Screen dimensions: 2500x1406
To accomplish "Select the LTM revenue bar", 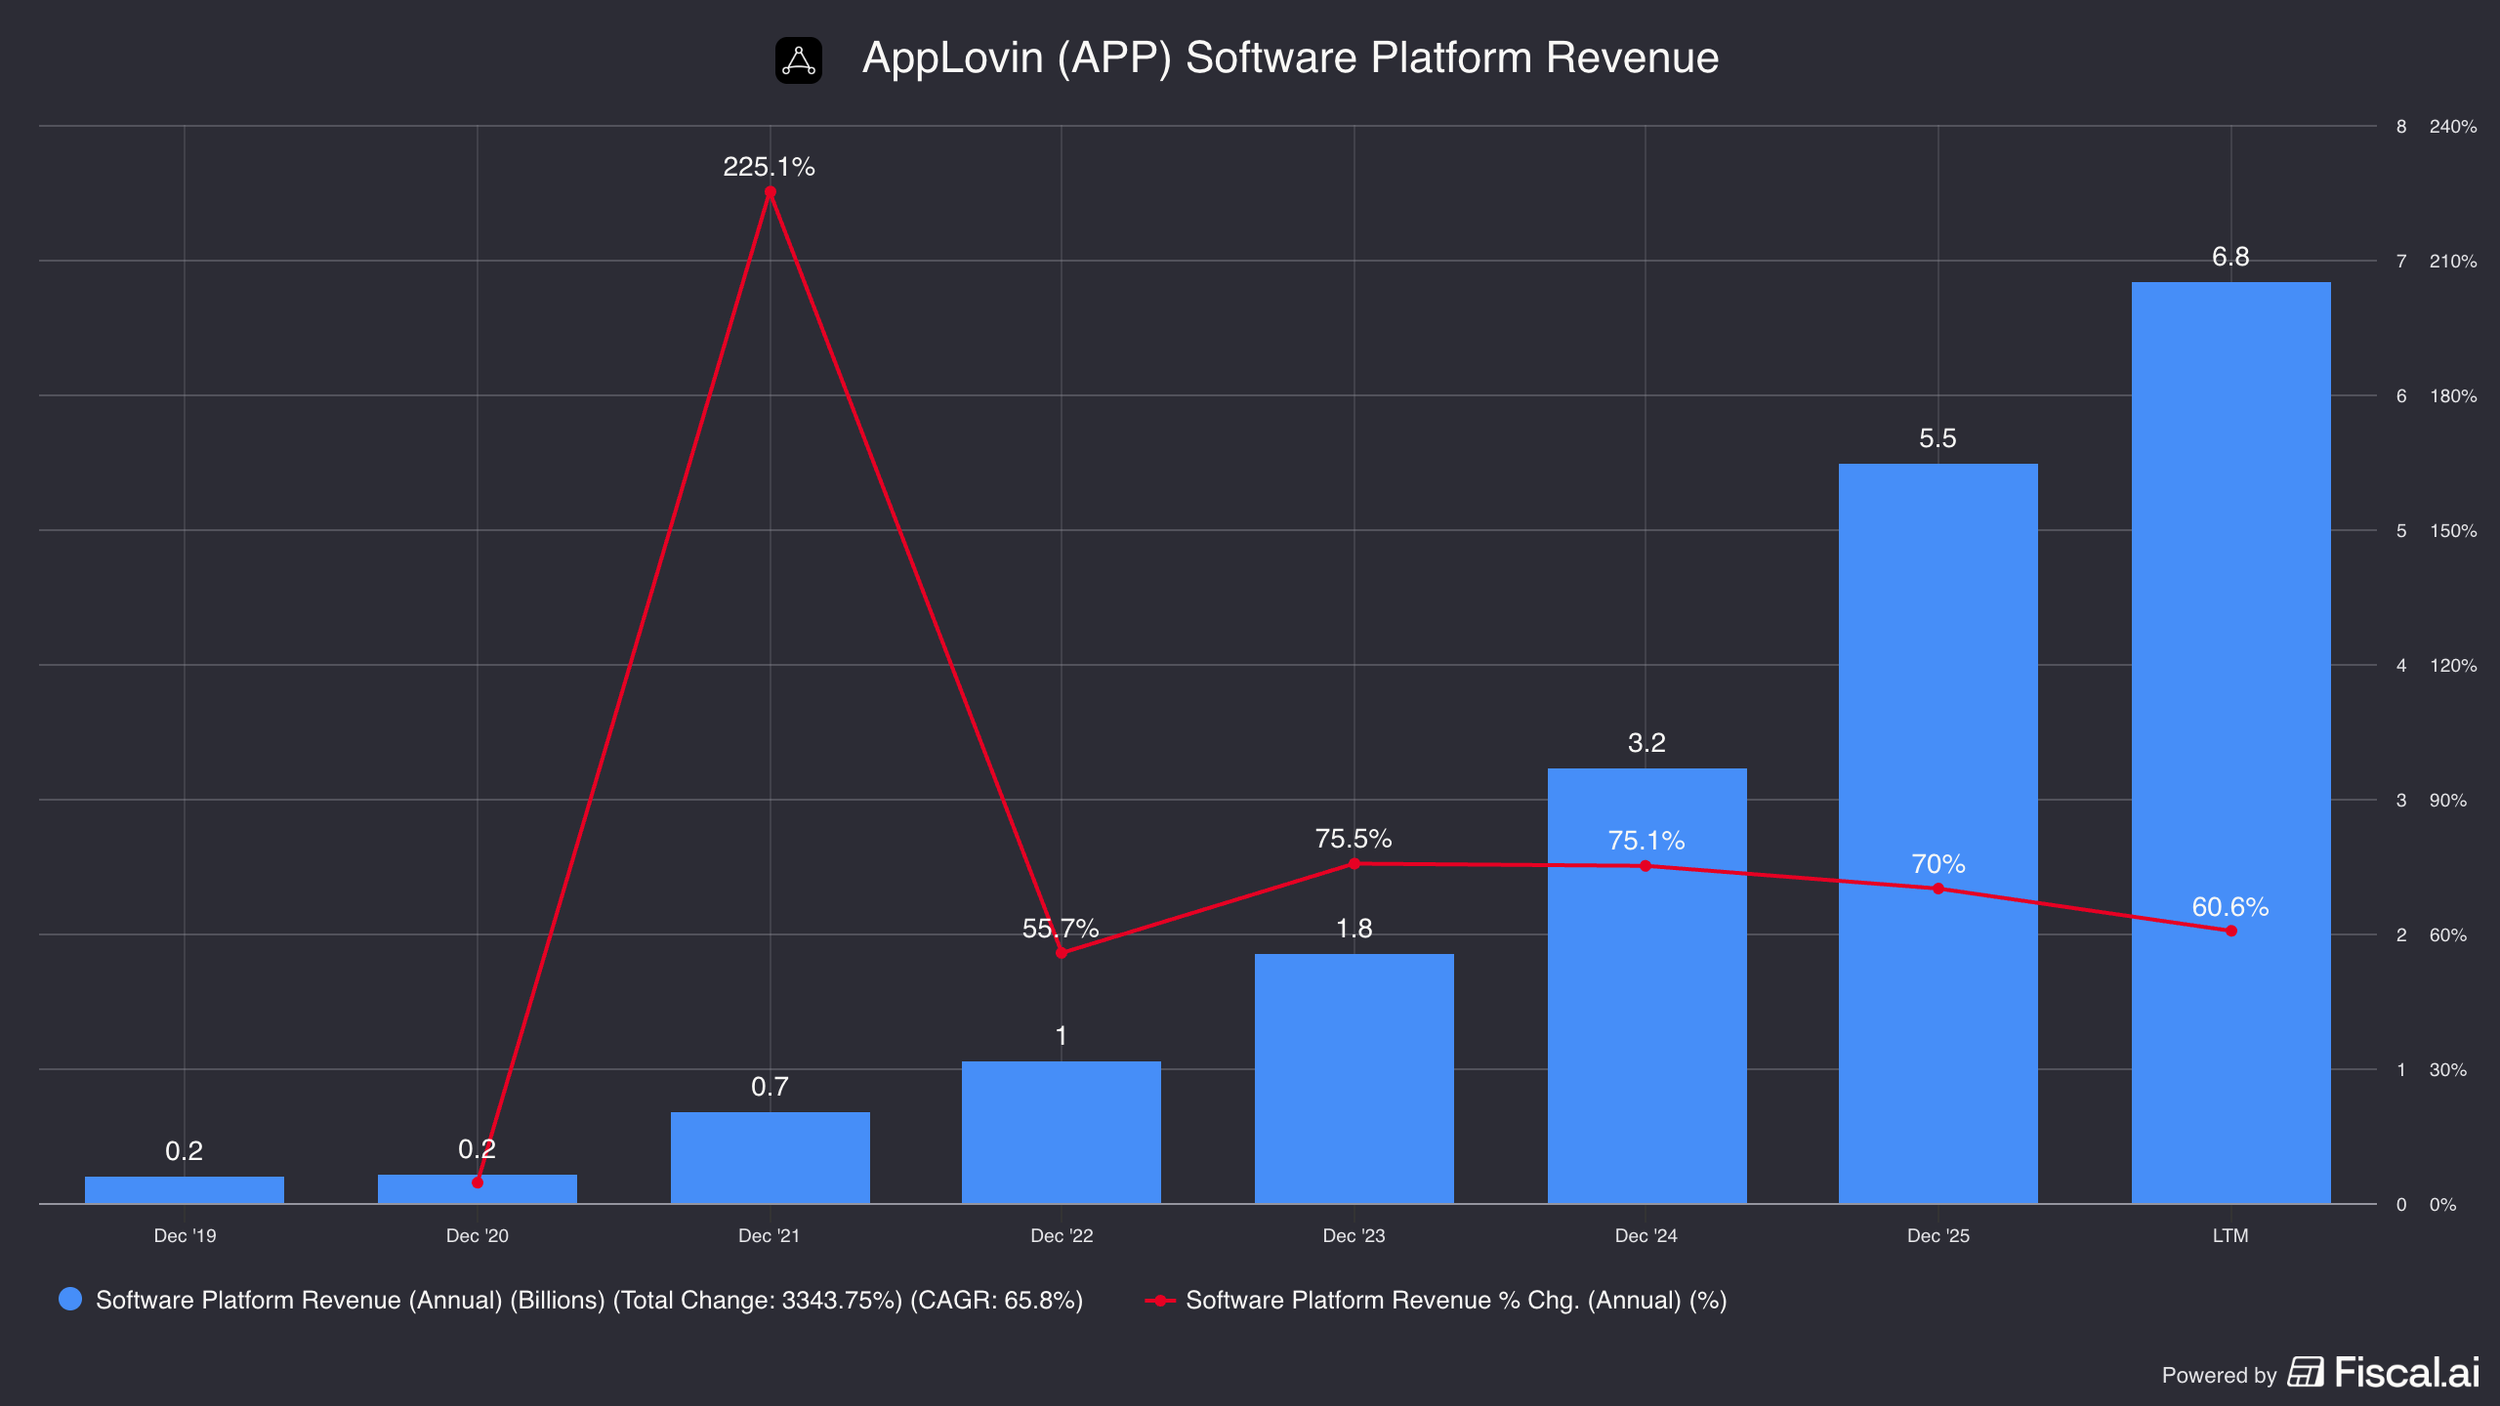I will pos(2231,743).
